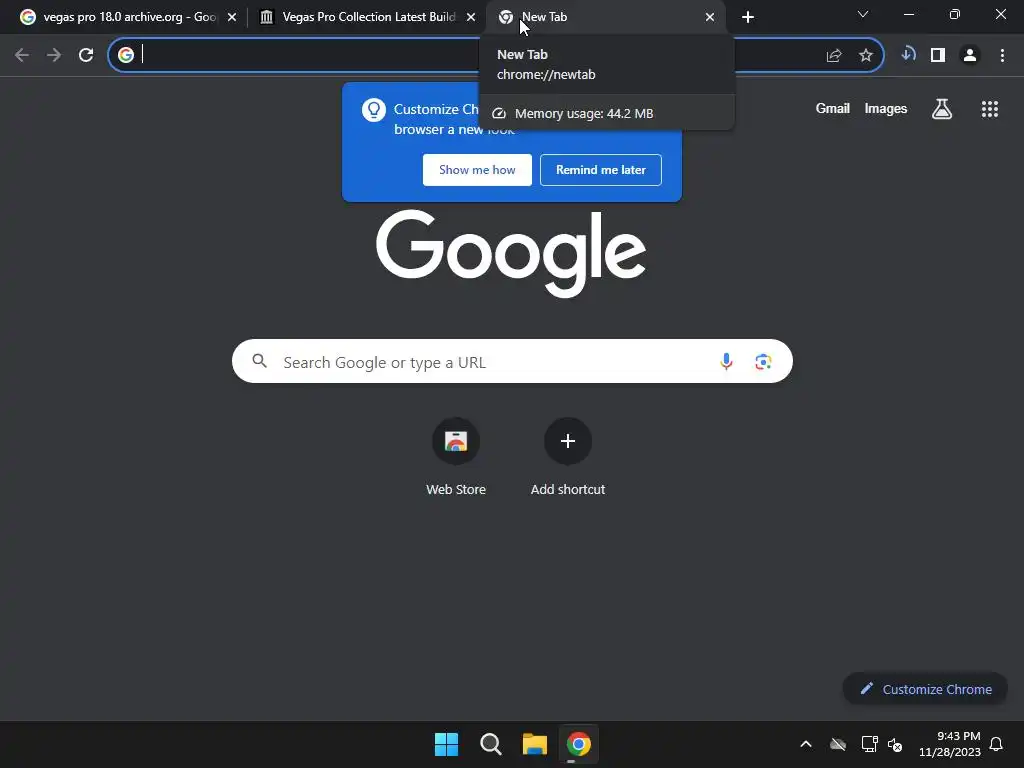Click the Show me how button

point(477,170)
